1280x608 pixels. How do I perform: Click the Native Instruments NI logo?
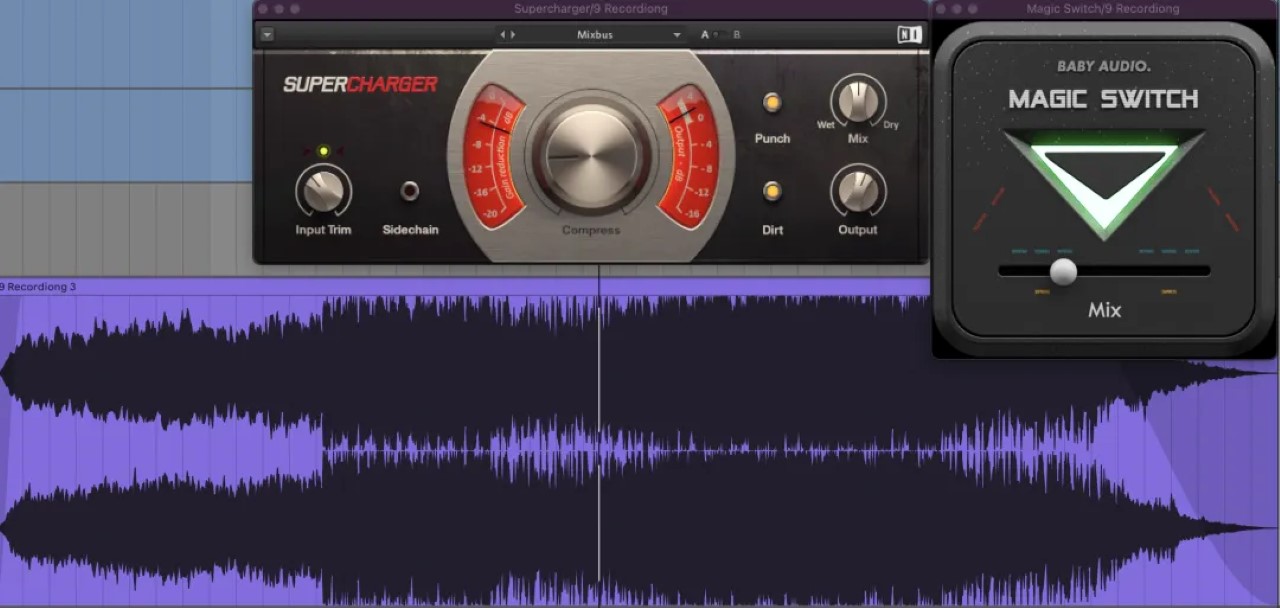pyautogui.click(x=909, y=34)
